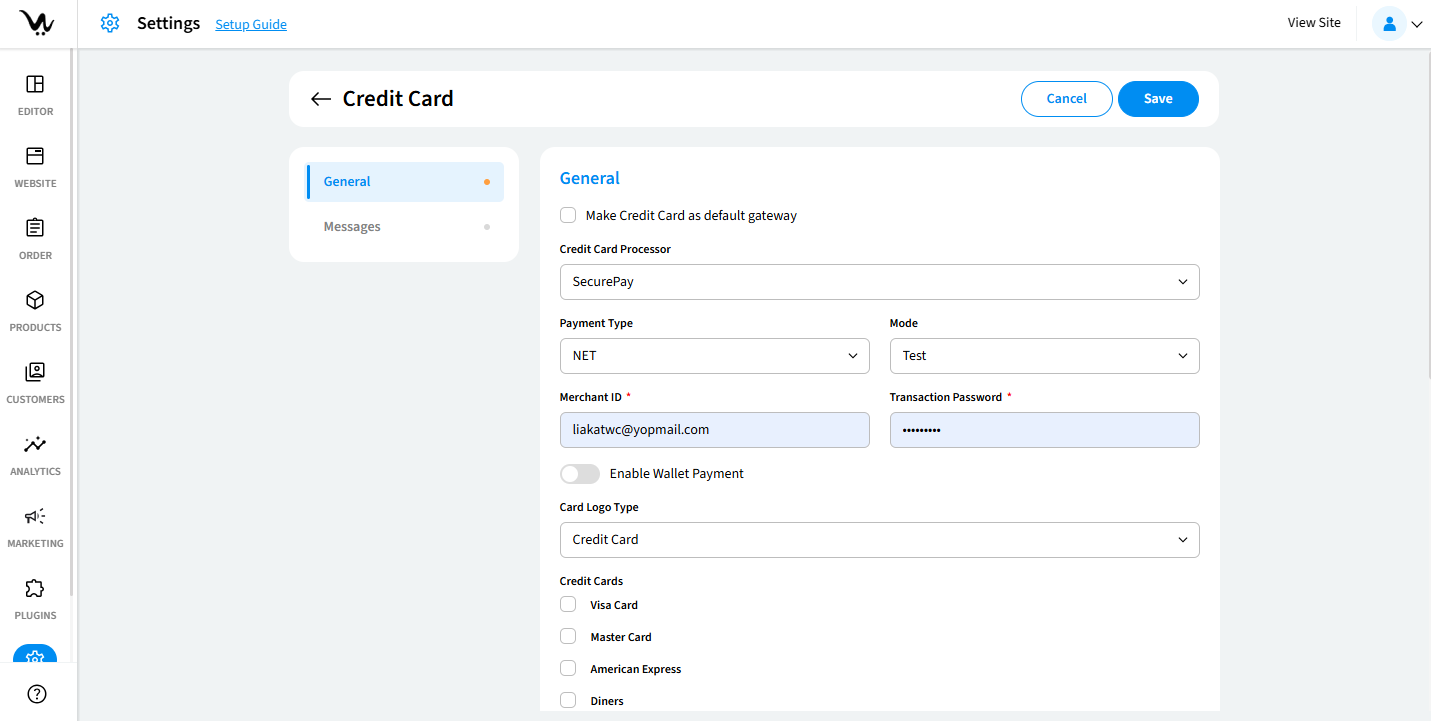Check Make Credit Card as default gateway
This screenshot has height=721, width=1431.
(568, 215)
